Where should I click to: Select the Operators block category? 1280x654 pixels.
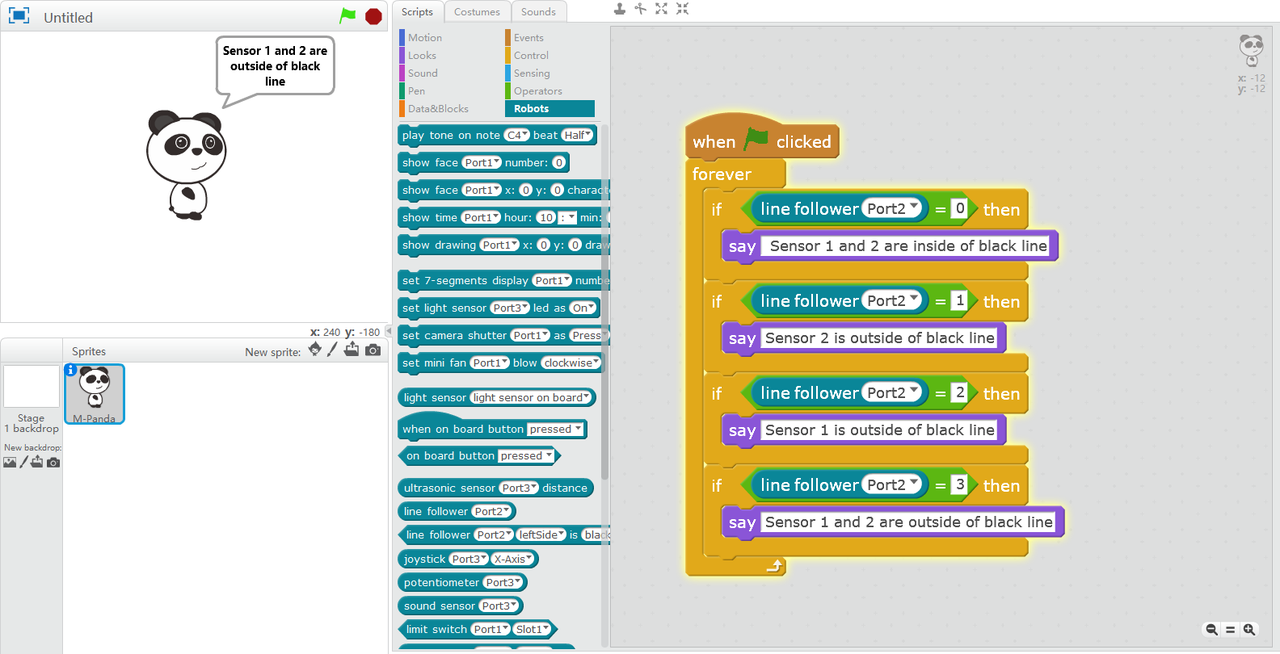[x=537, y=91]
